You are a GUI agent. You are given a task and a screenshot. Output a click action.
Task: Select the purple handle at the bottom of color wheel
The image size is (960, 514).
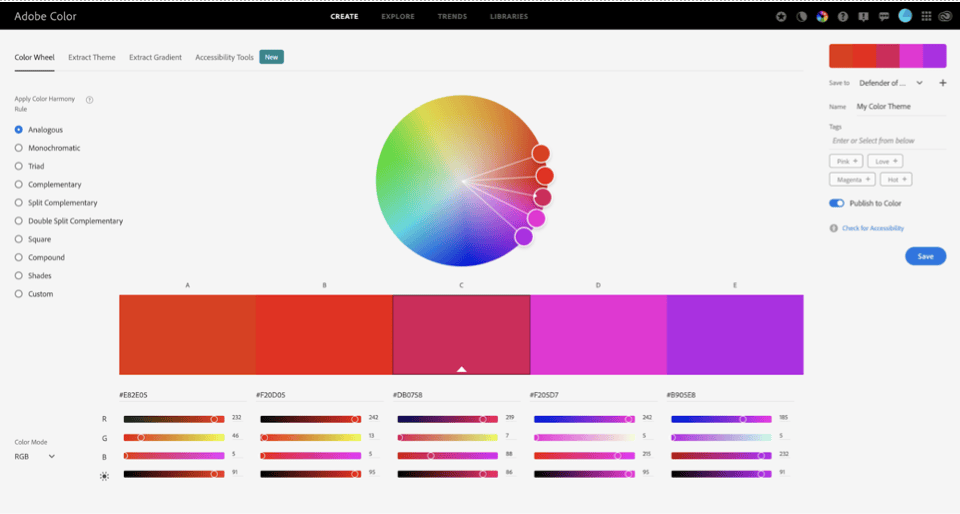(523, 236)
